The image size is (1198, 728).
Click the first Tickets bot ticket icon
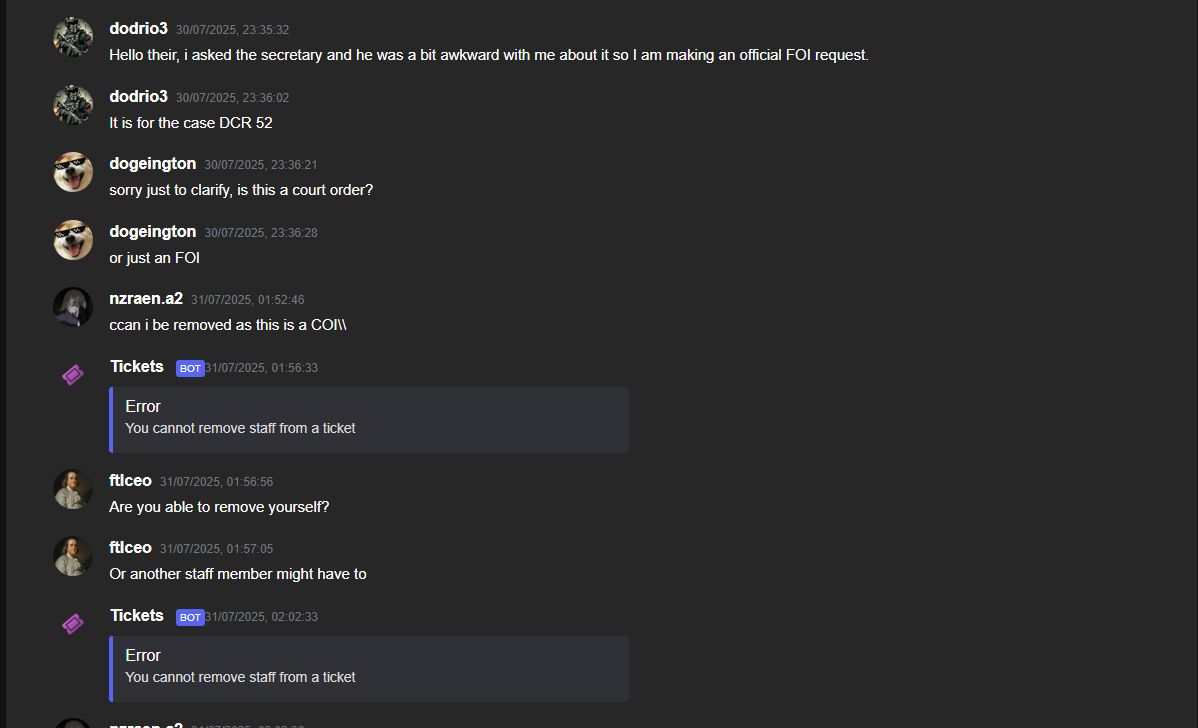73,375
